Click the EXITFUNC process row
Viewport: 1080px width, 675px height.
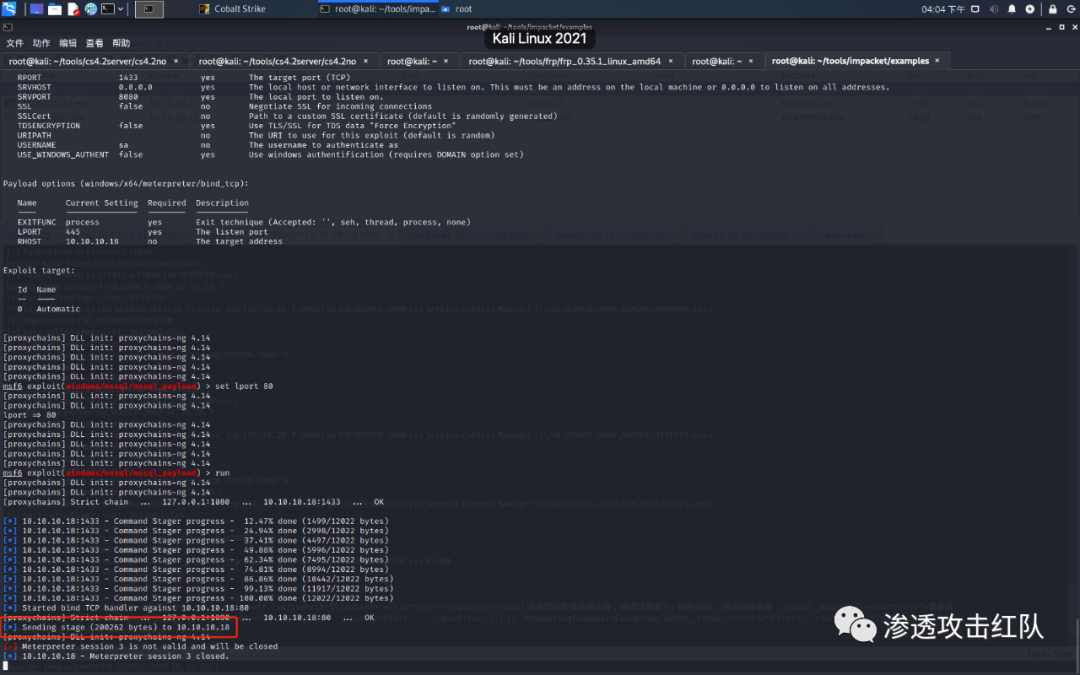[x=244, y=222]
